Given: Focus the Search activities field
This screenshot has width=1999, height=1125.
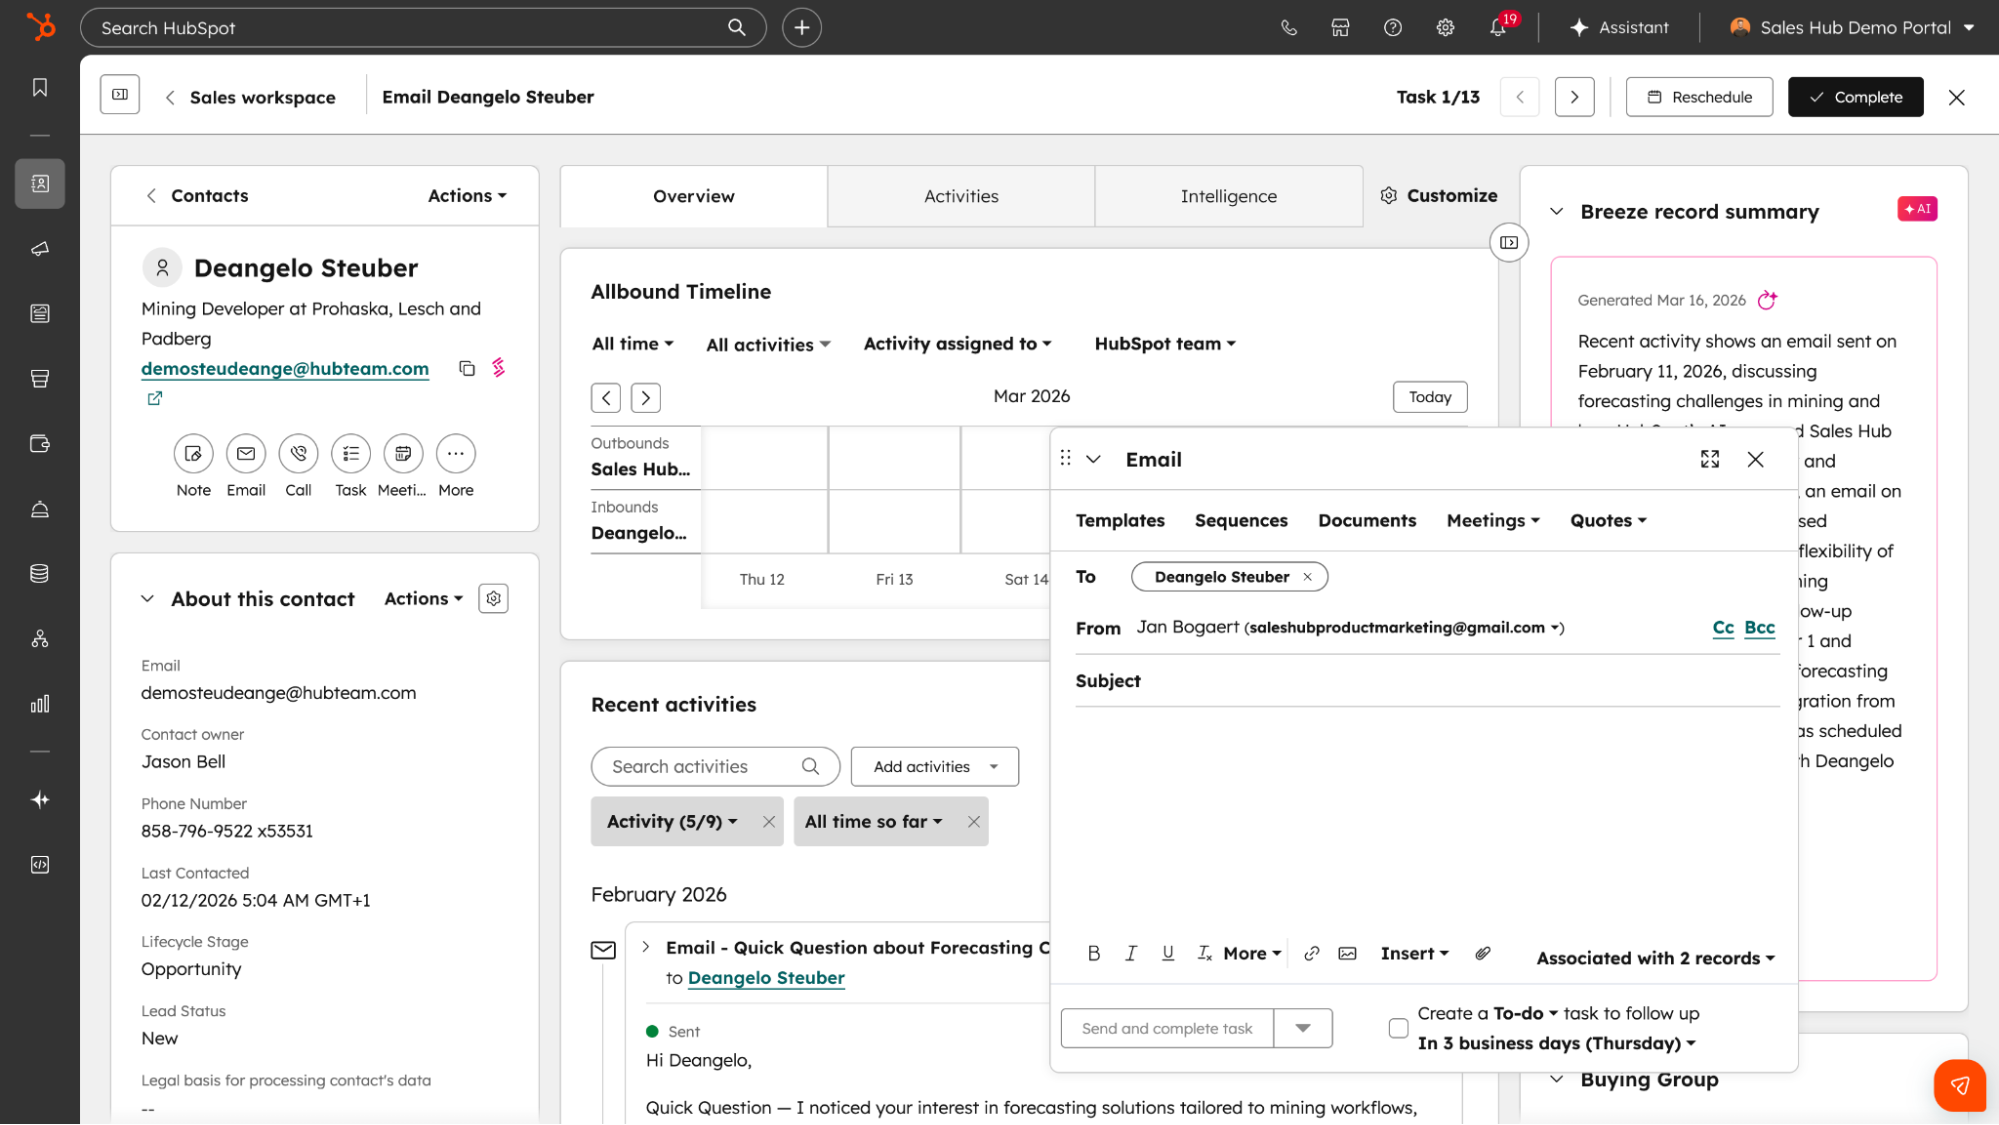Looking at the screenshot, I should pyautogui.click(x=715, y=767).
